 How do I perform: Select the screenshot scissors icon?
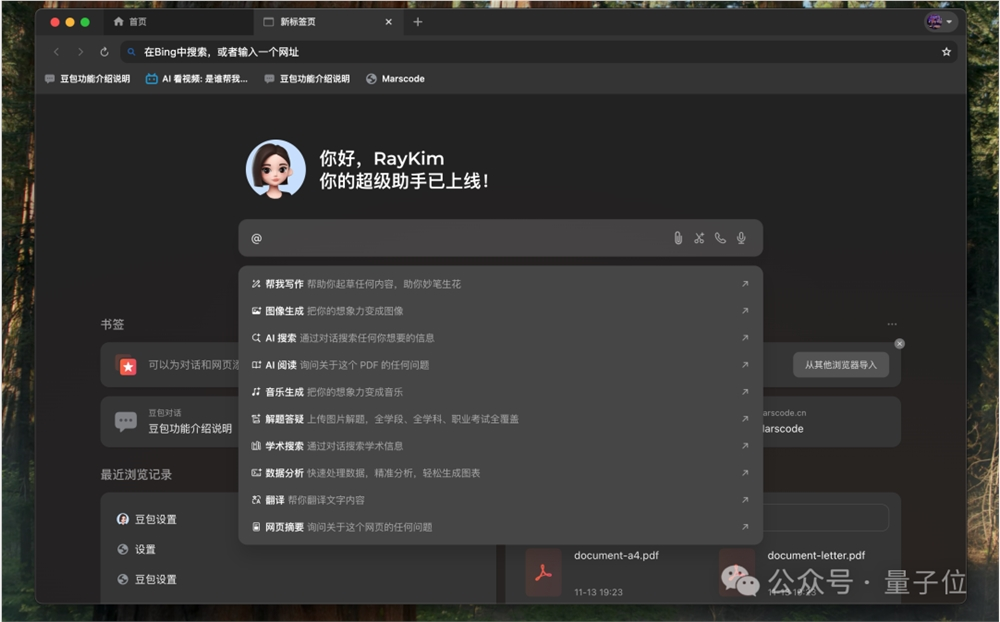point(698,238)
